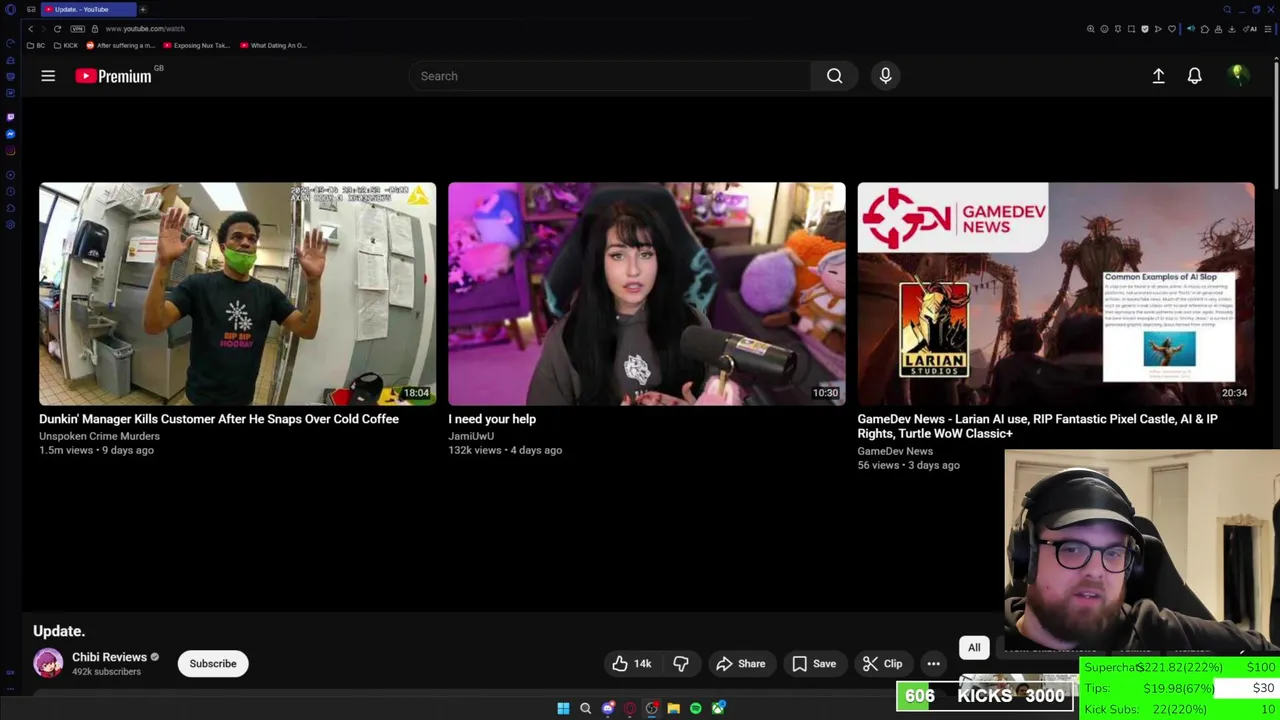The image size is (1280, 720).
Task: Open the ad blocker shield icon
Action: (1145, 29)
